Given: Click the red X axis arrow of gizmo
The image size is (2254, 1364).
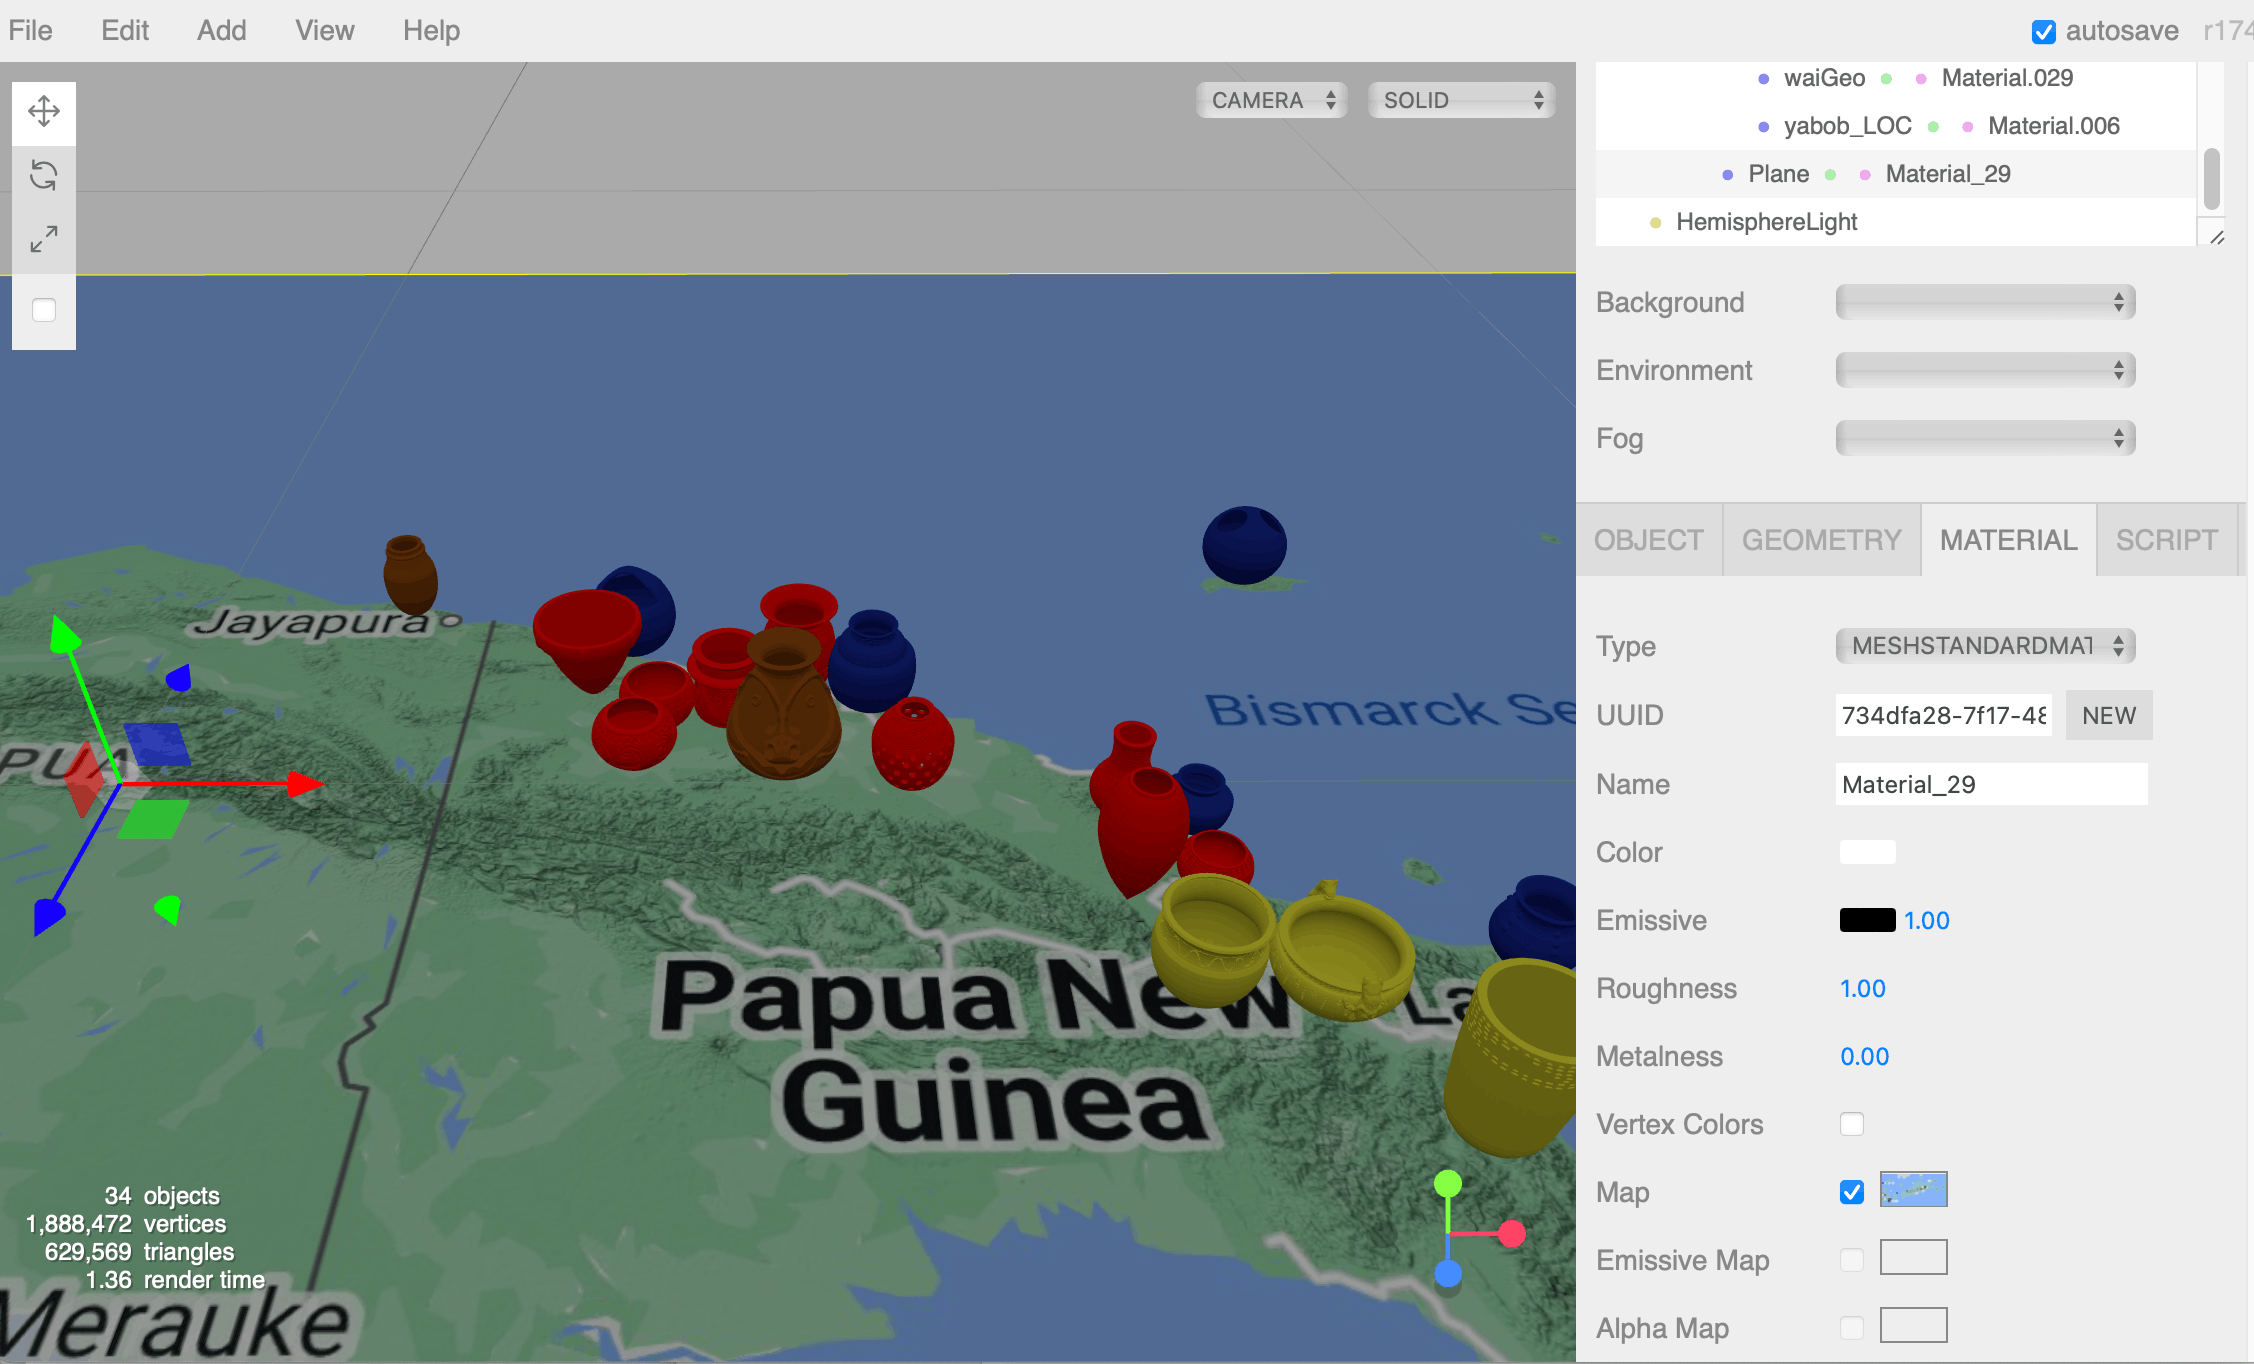Looking at the screenshot, I should (x=304, y=784).
